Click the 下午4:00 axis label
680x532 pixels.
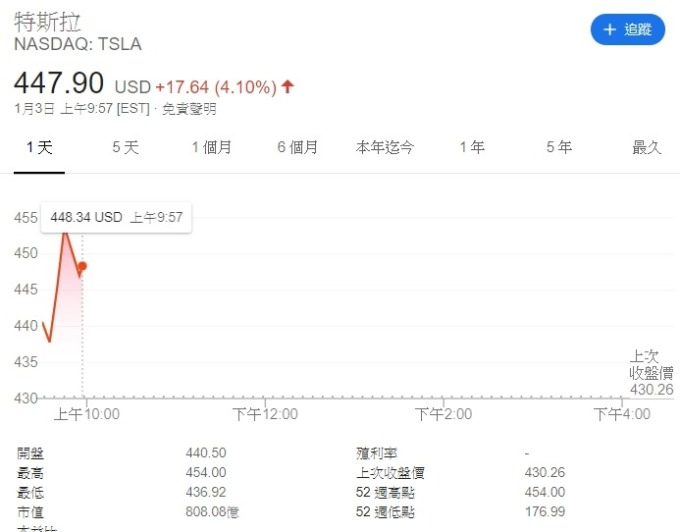point(622,414)
